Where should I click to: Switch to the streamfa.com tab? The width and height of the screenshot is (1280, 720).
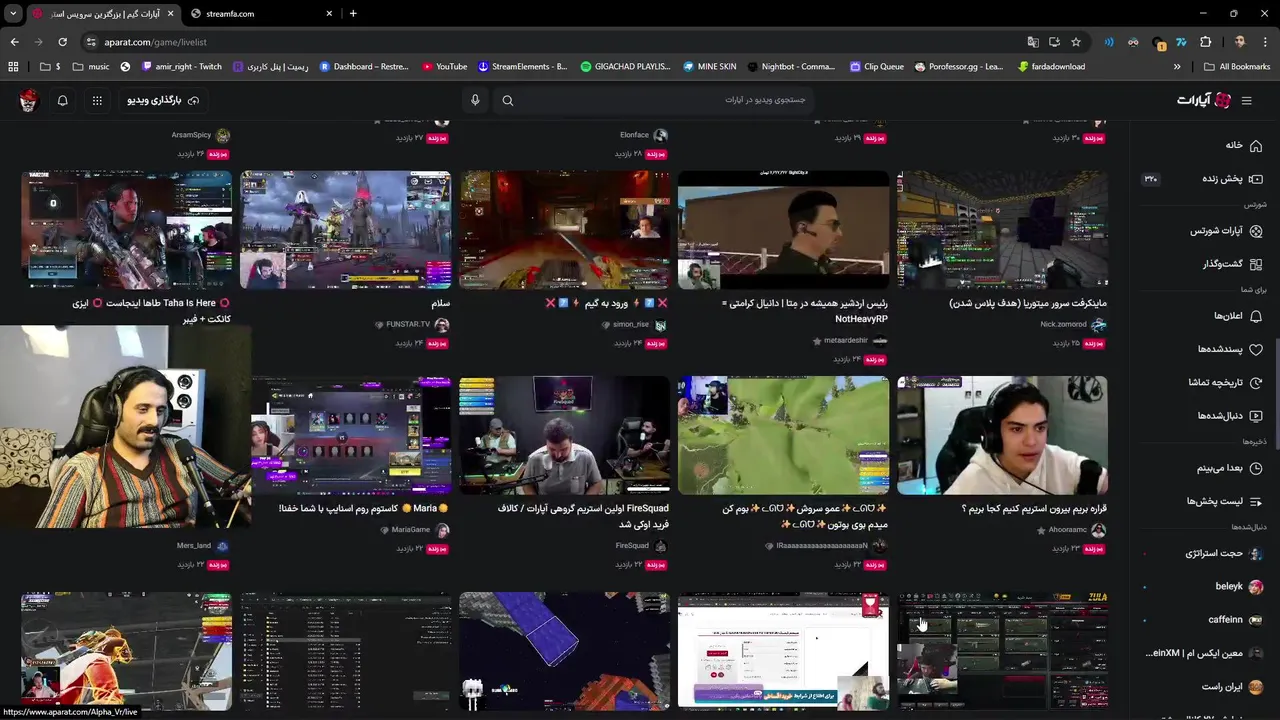click(x=260, y=14)
